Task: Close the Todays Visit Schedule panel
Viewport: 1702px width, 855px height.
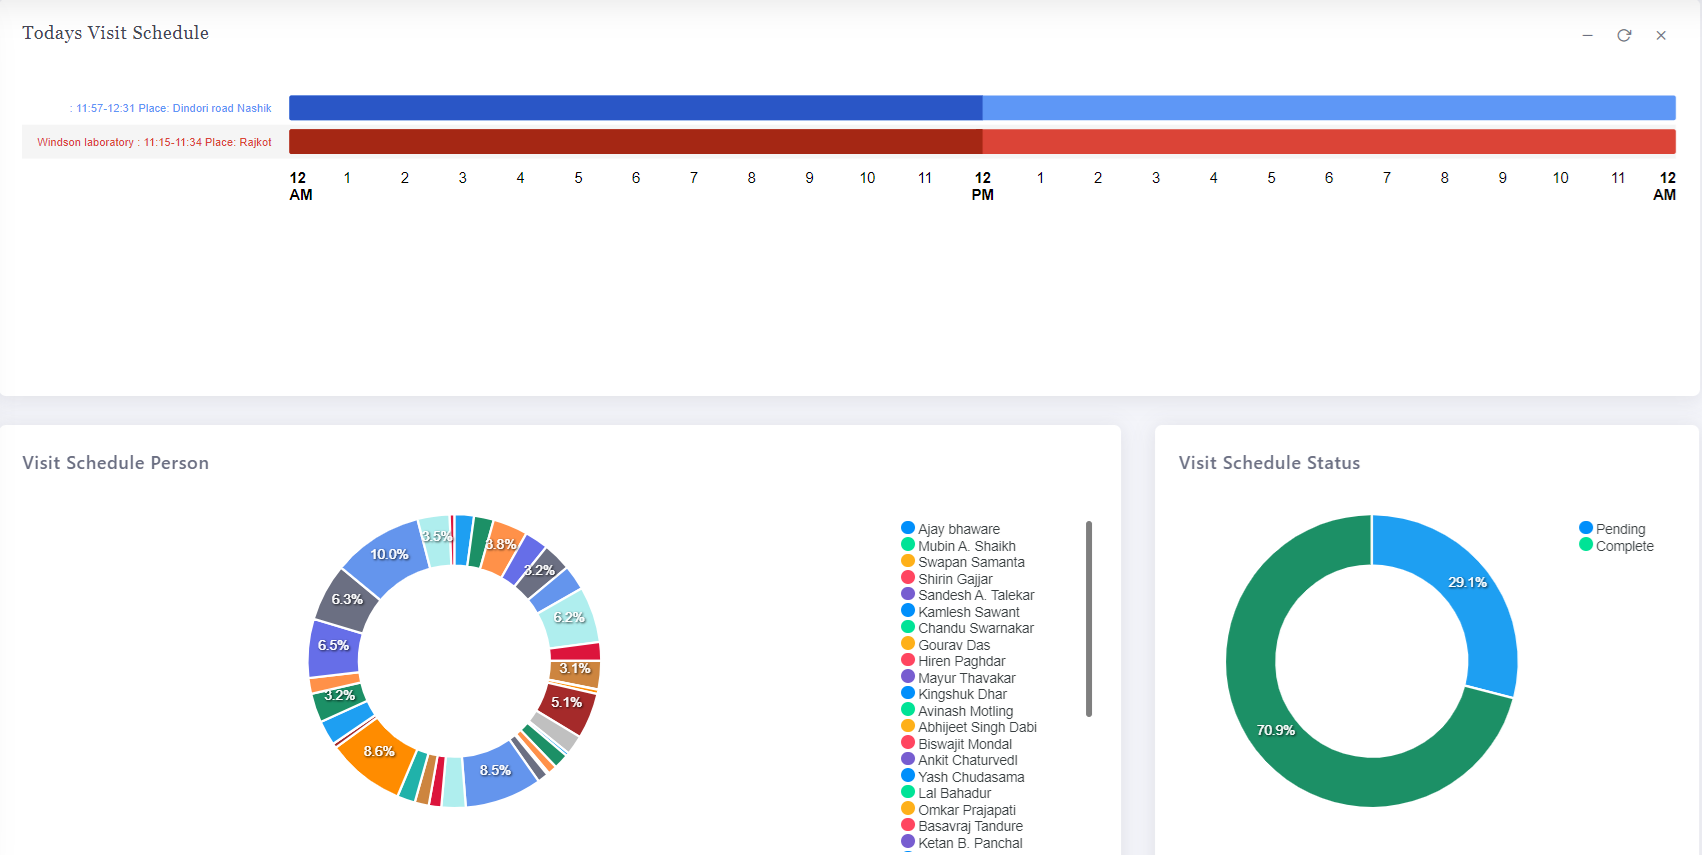Action: 1661,35
